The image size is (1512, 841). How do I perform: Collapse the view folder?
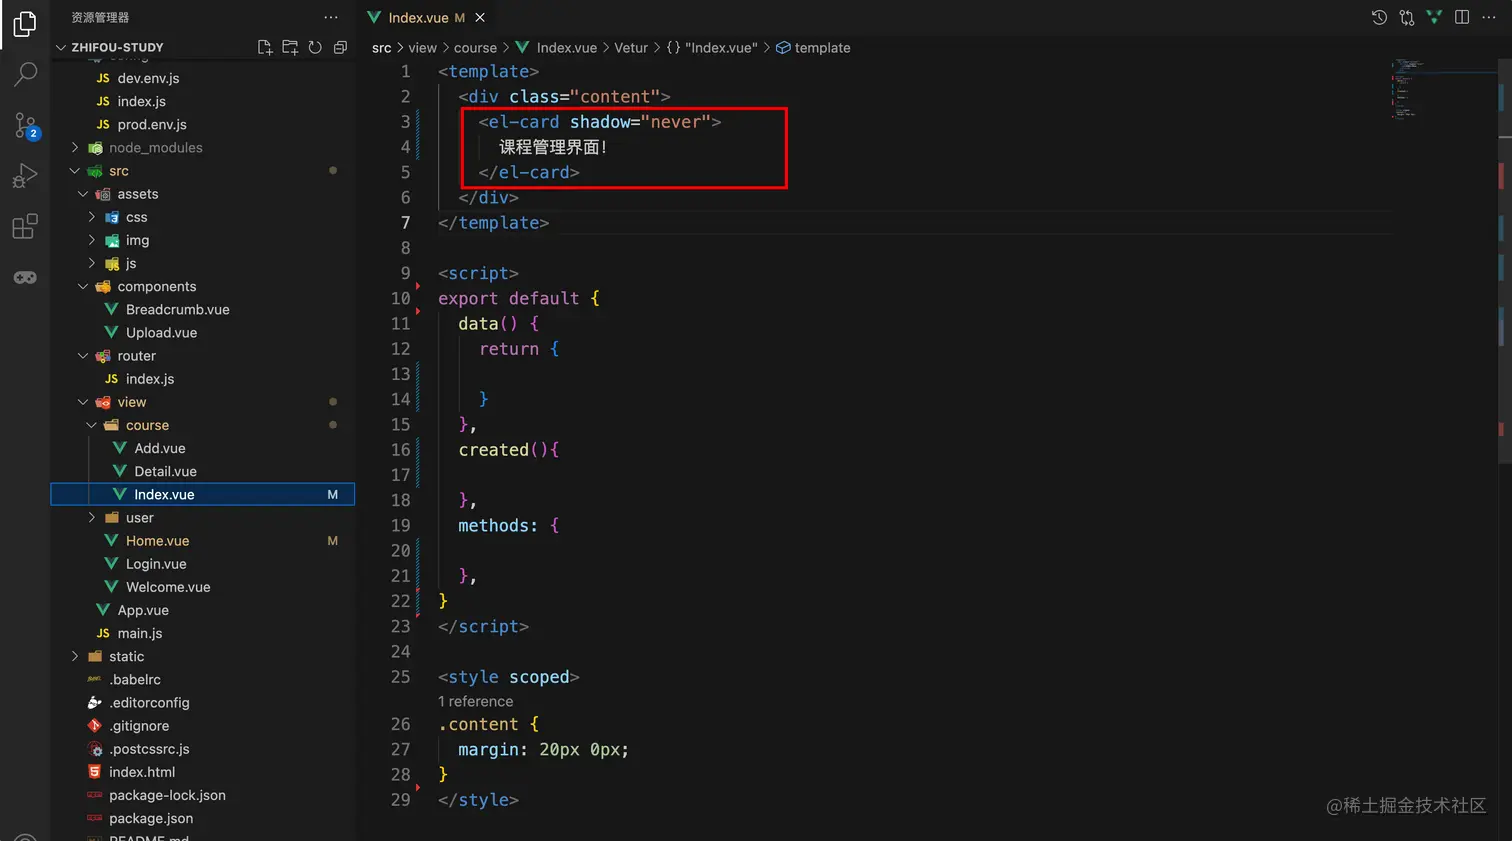(x=83, y=402)
